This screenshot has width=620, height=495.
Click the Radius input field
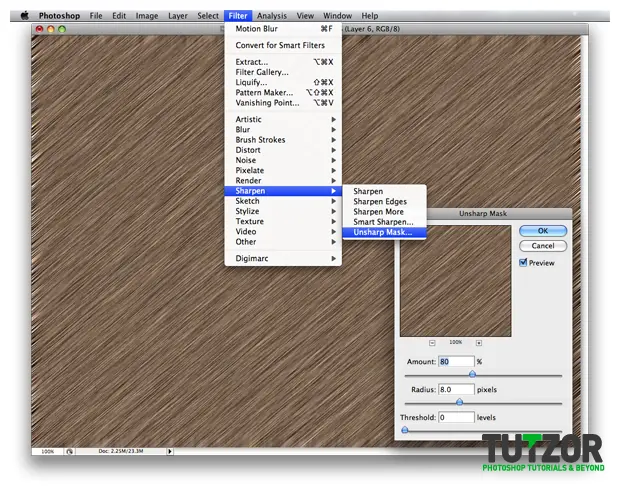point(456,389)
